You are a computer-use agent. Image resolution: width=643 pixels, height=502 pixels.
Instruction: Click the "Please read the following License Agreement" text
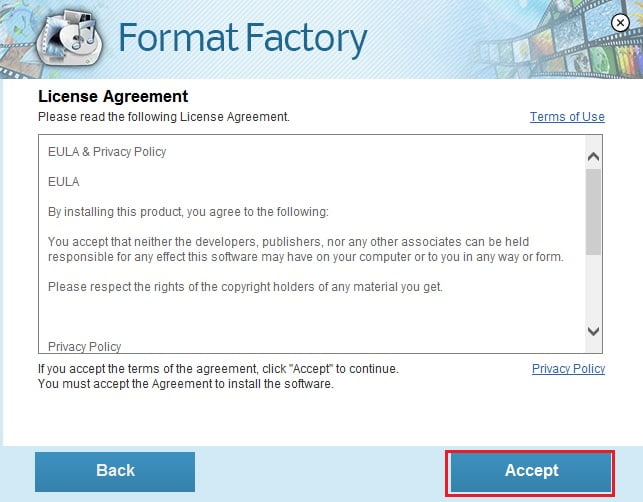point(164,117)
